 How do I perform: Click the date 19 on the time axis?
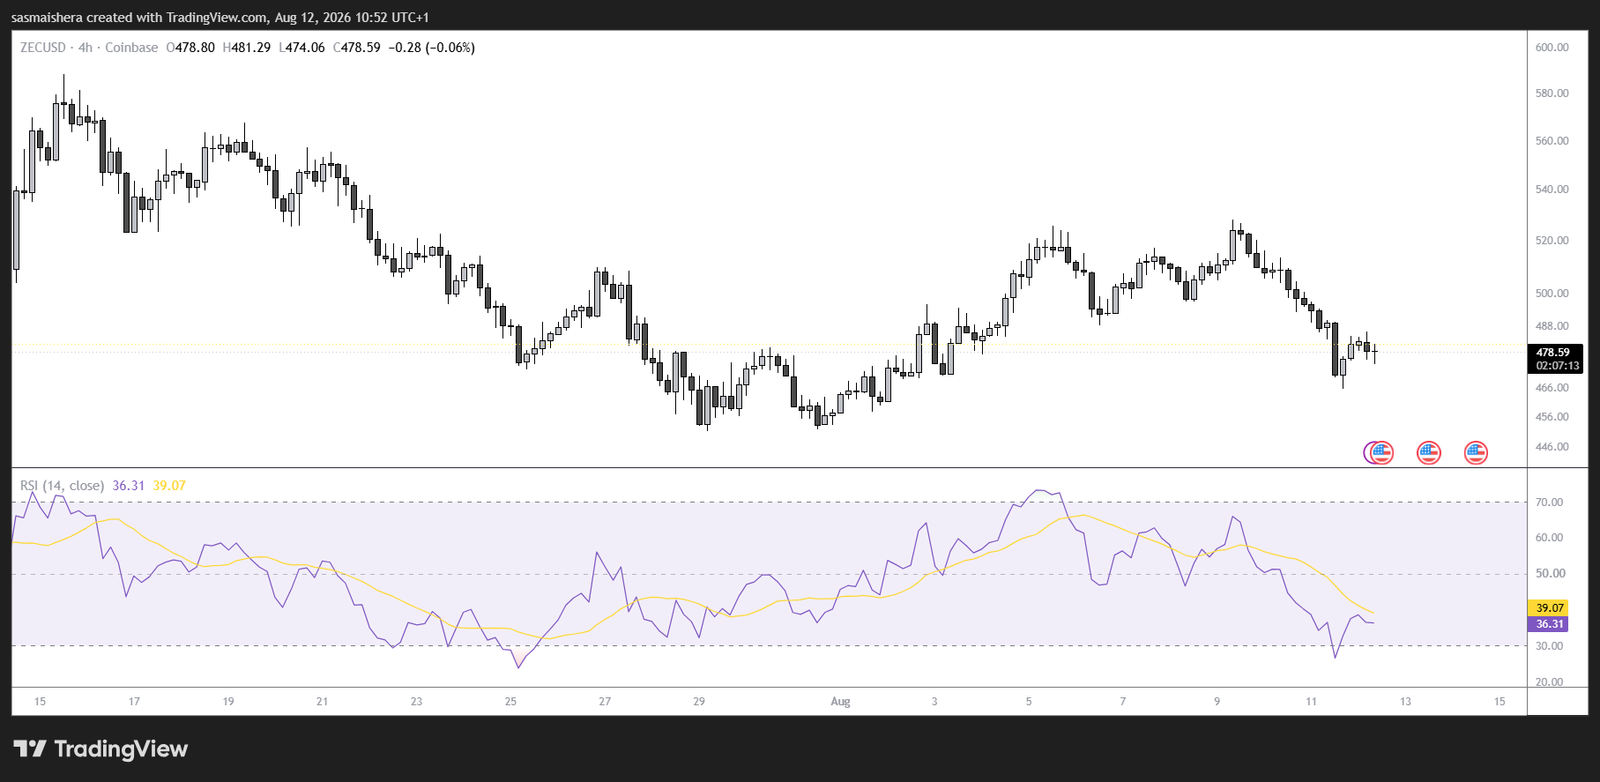228,701
